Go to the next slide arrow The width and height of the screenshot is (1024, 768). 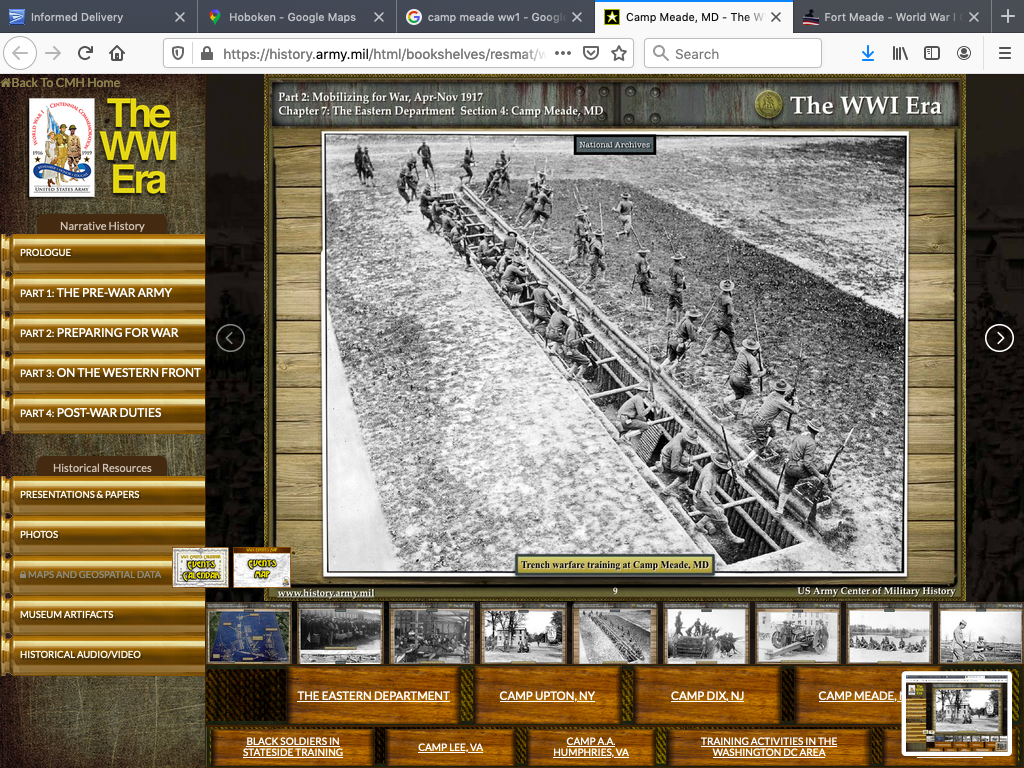pos(999,338)
